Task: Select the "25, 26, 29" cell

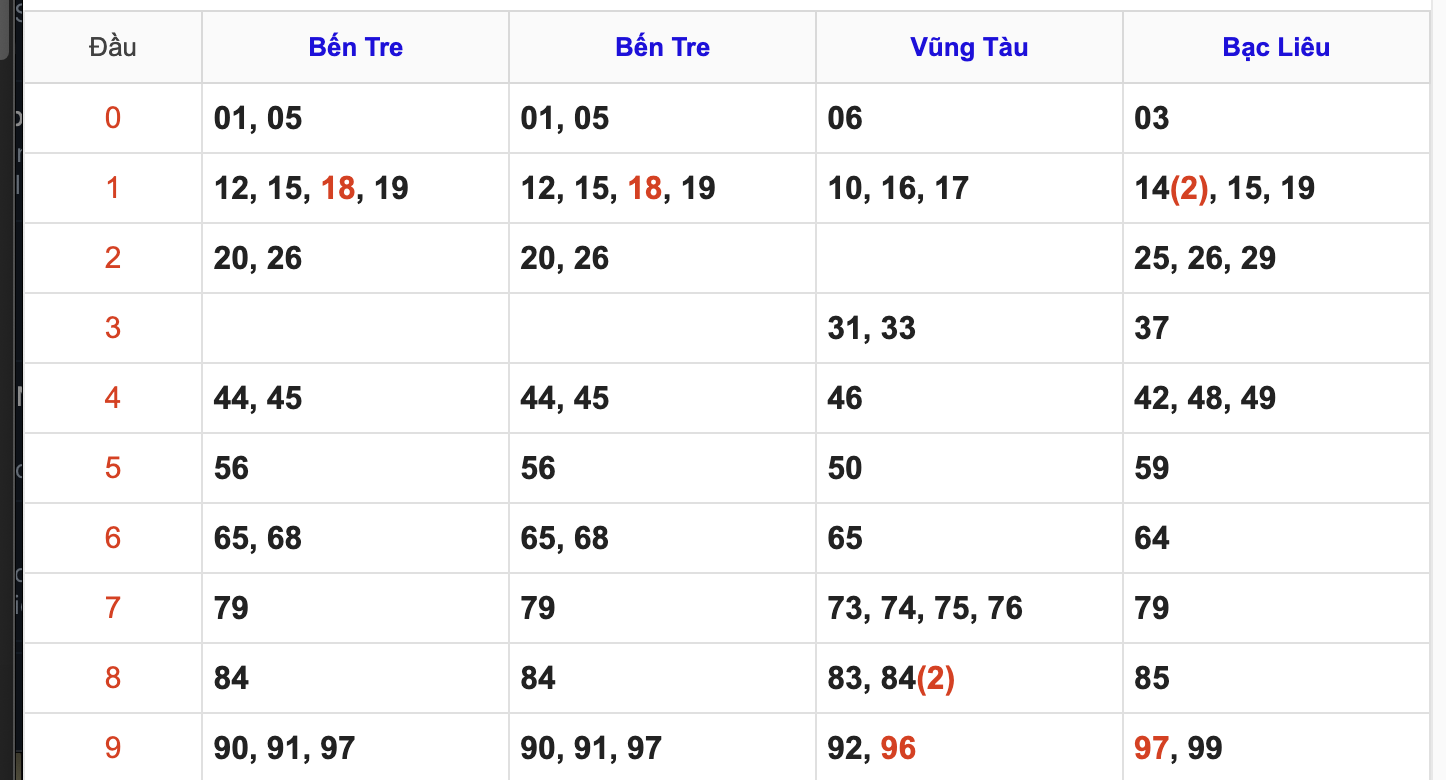Action: click(x=1205, y=258)
